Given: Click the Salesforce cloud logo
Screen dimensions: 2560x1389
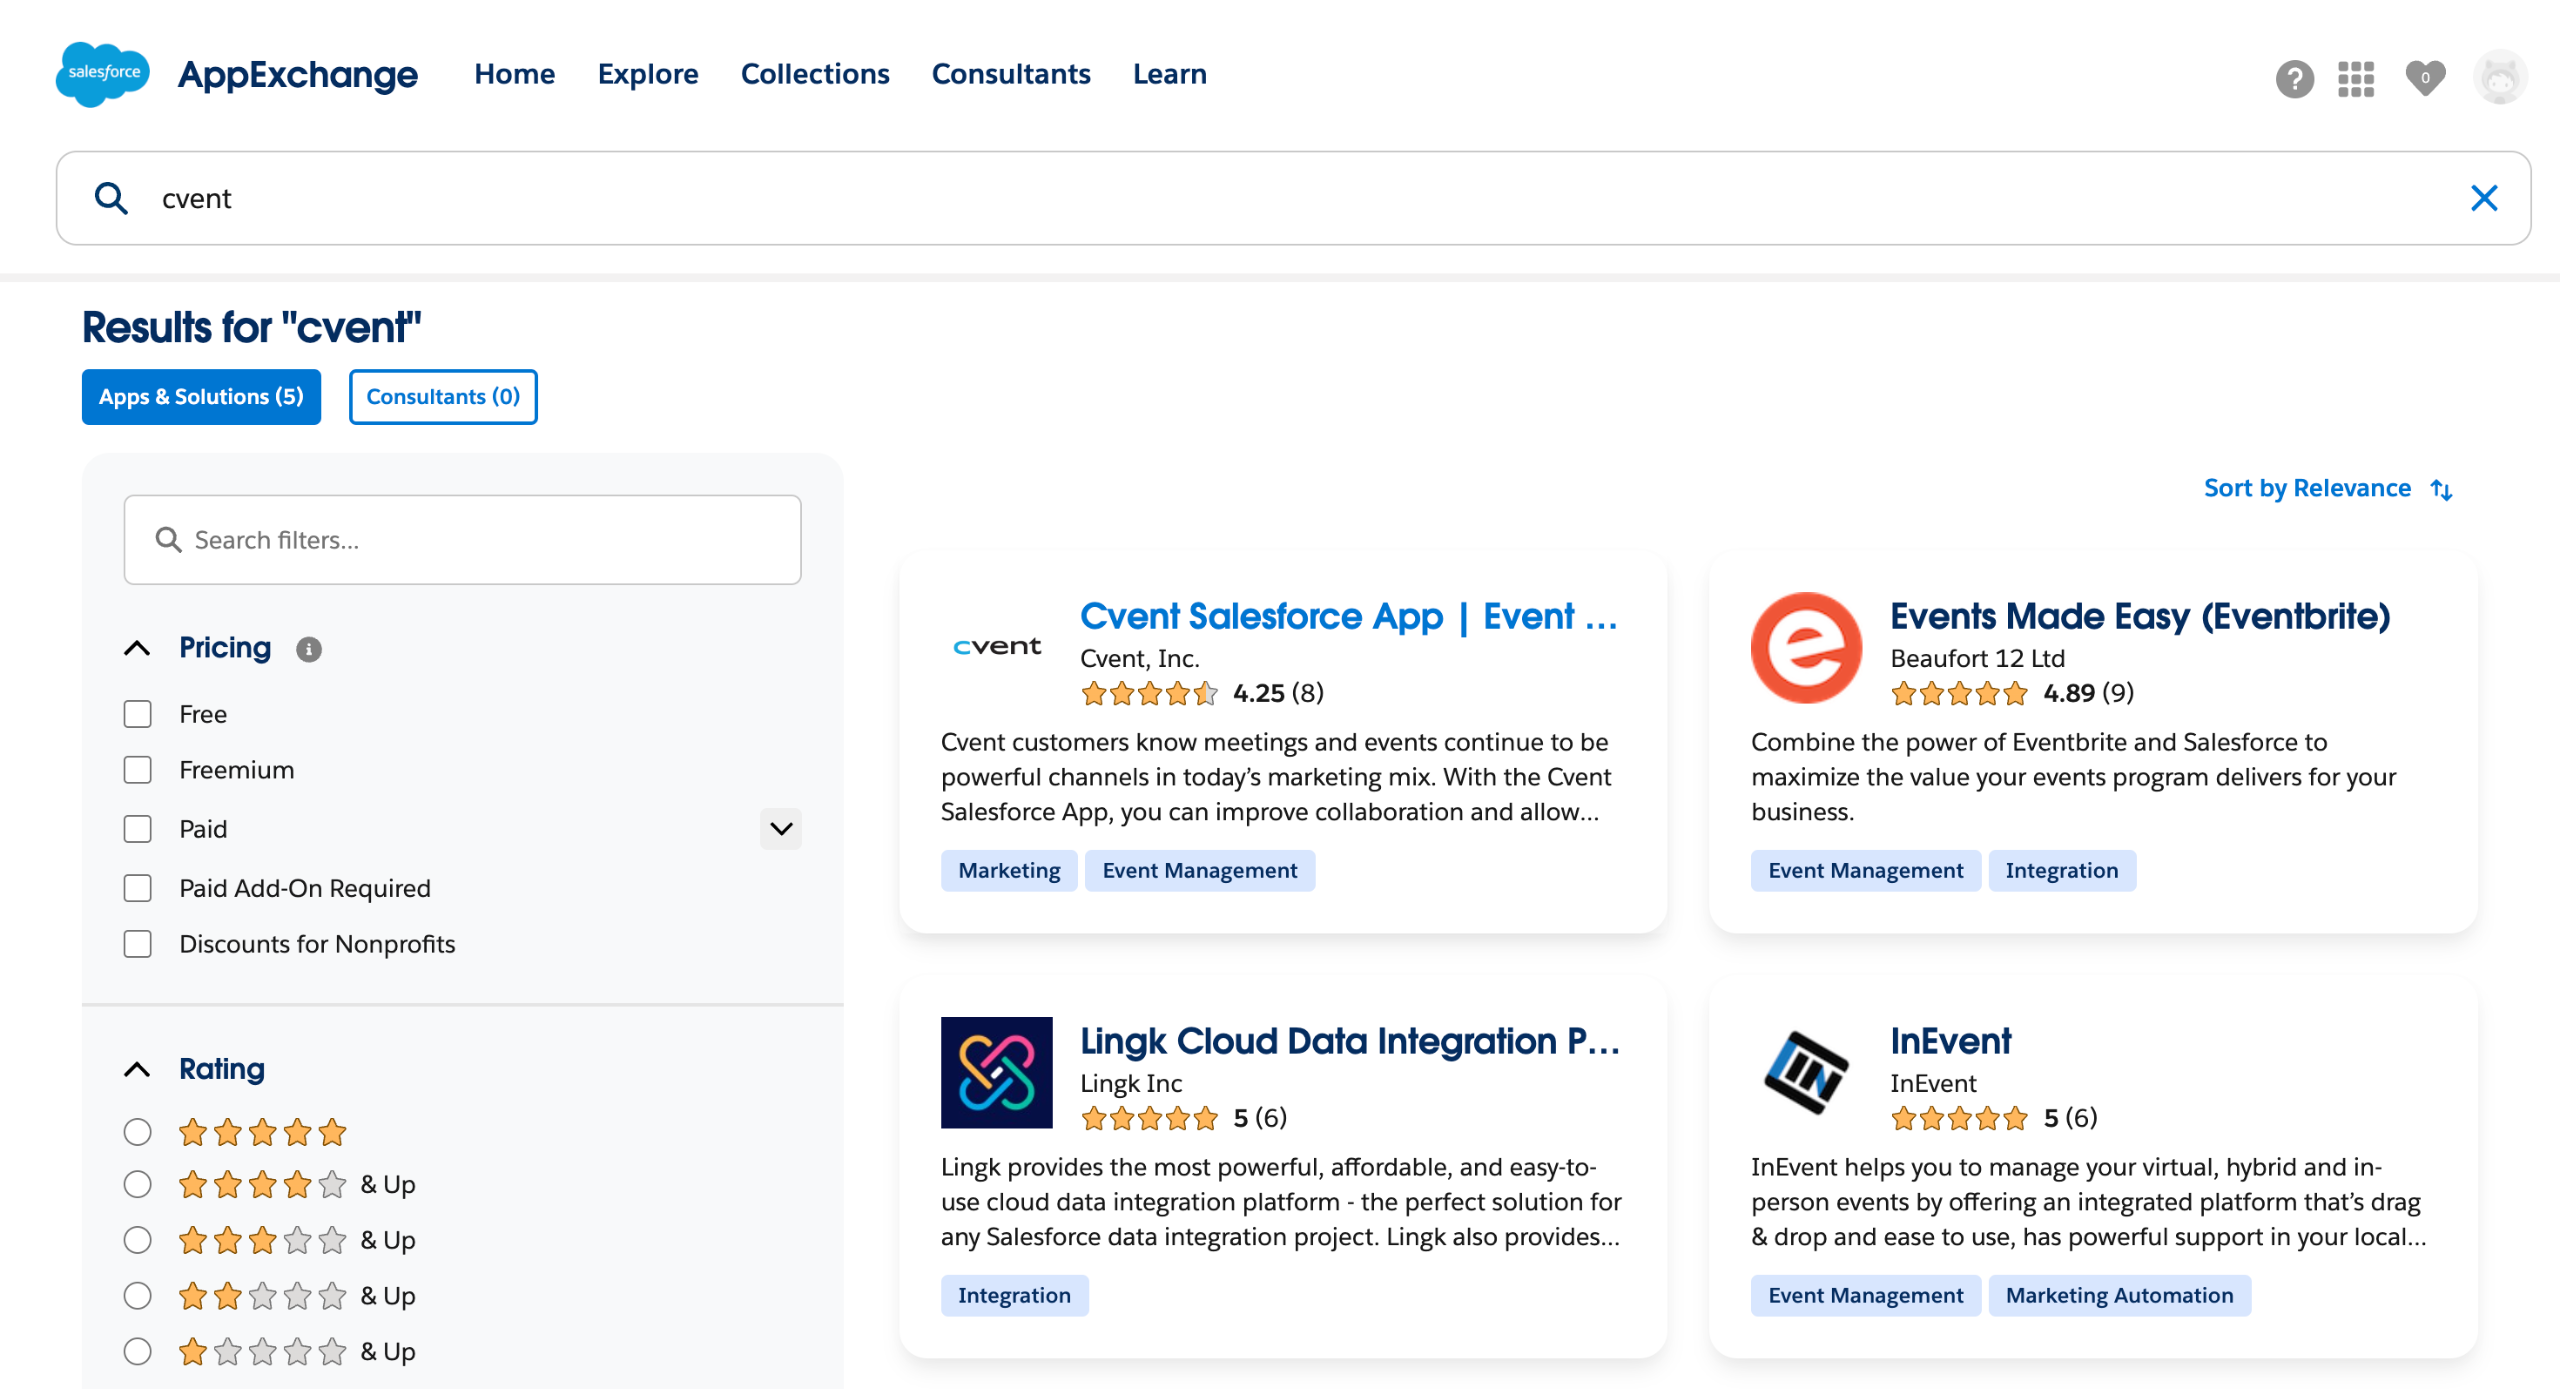Looking at the screenshot, I should 103,74.
